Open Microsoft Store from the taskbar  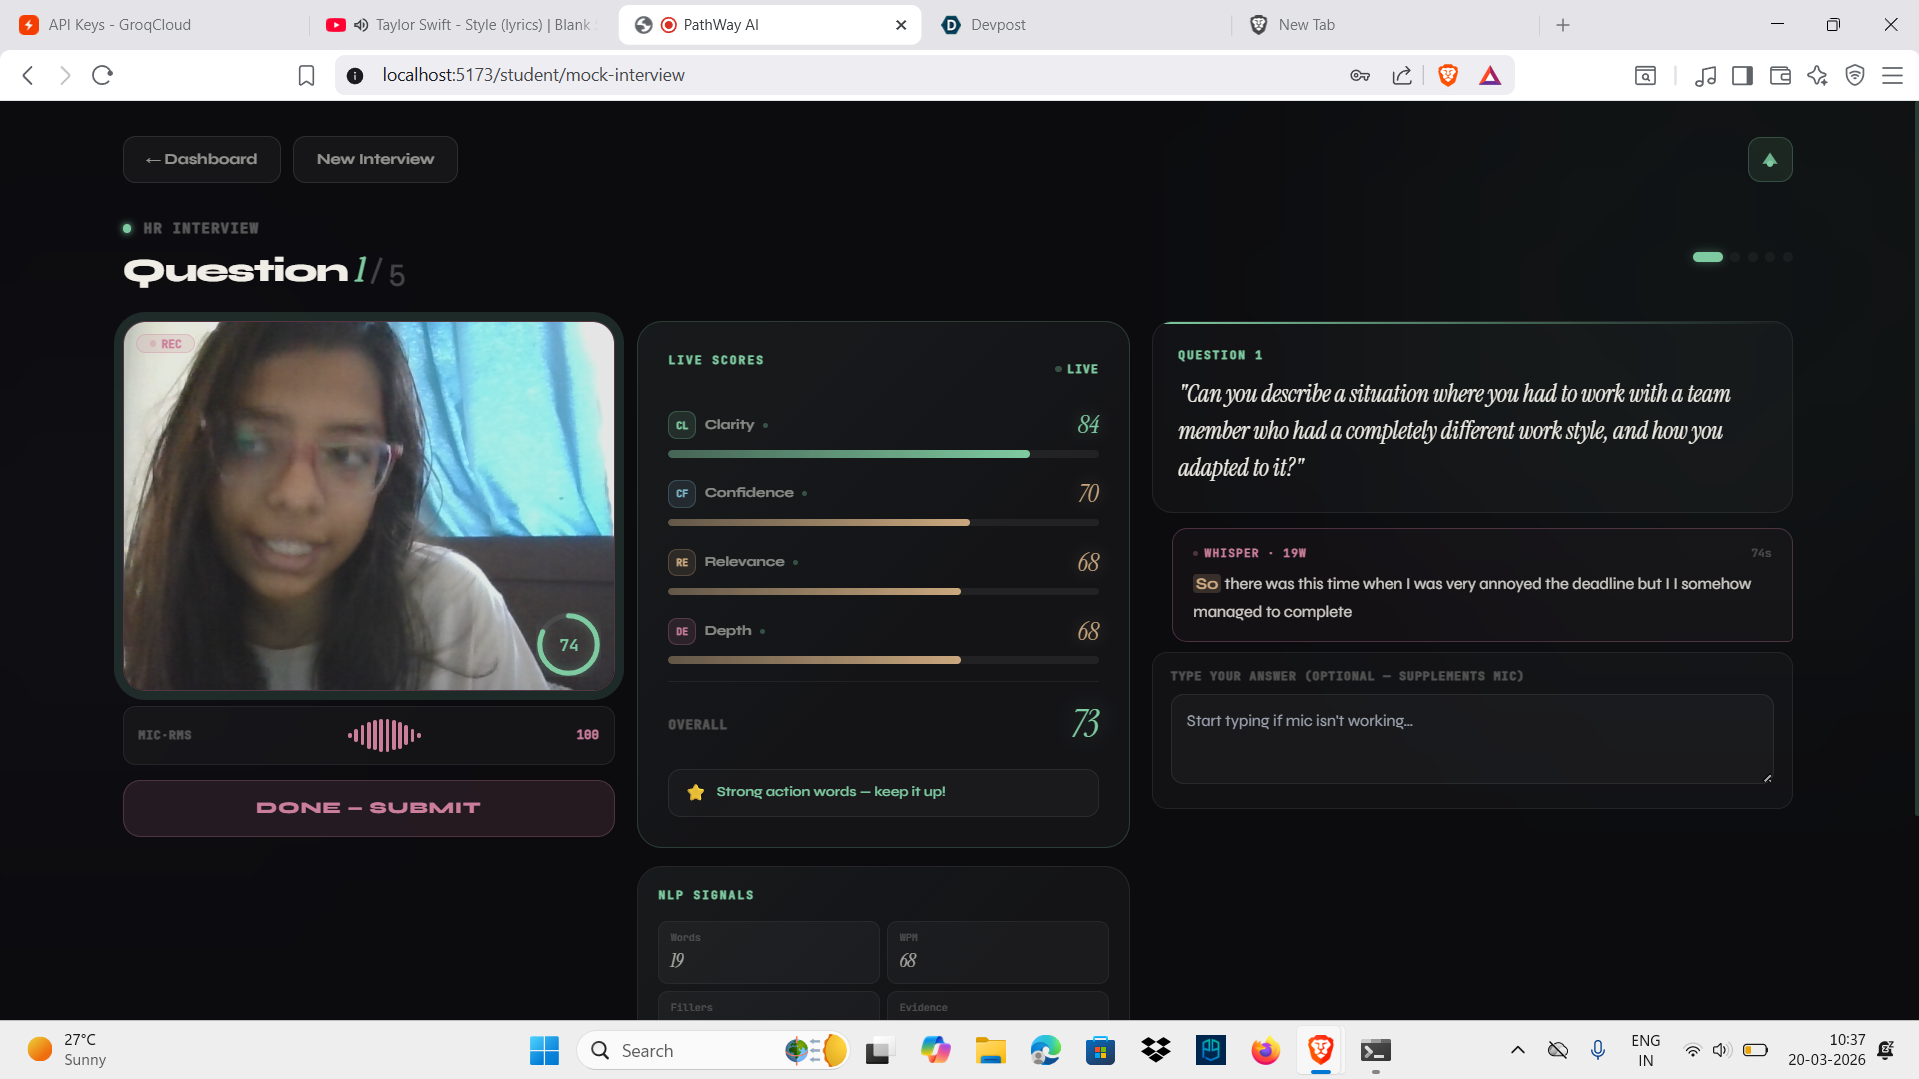(1100, 1050)
